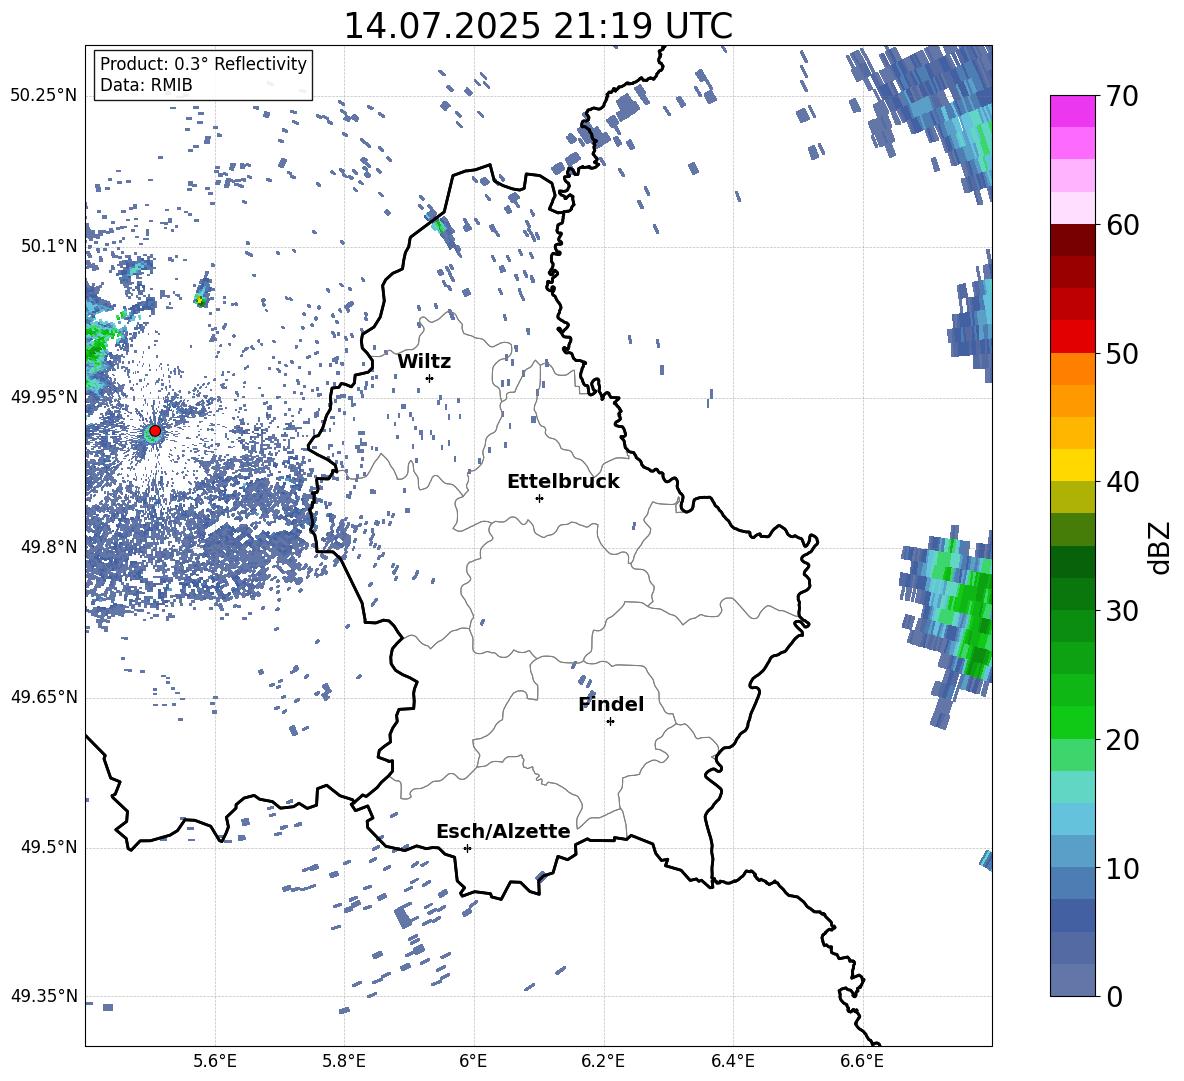Click the latitude label 49.65°N
The width and height of the screenshot is (1184, 1081).
click(44, 697)
